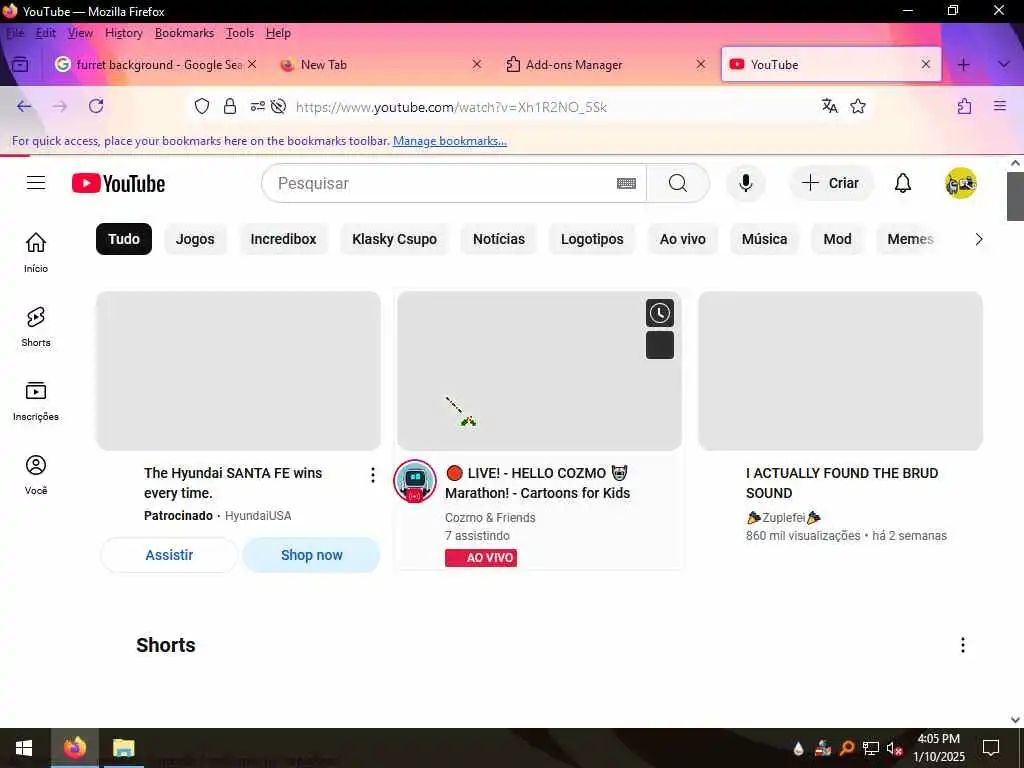Open the Firefox extensions button
1024x768 pixels.
965,106
